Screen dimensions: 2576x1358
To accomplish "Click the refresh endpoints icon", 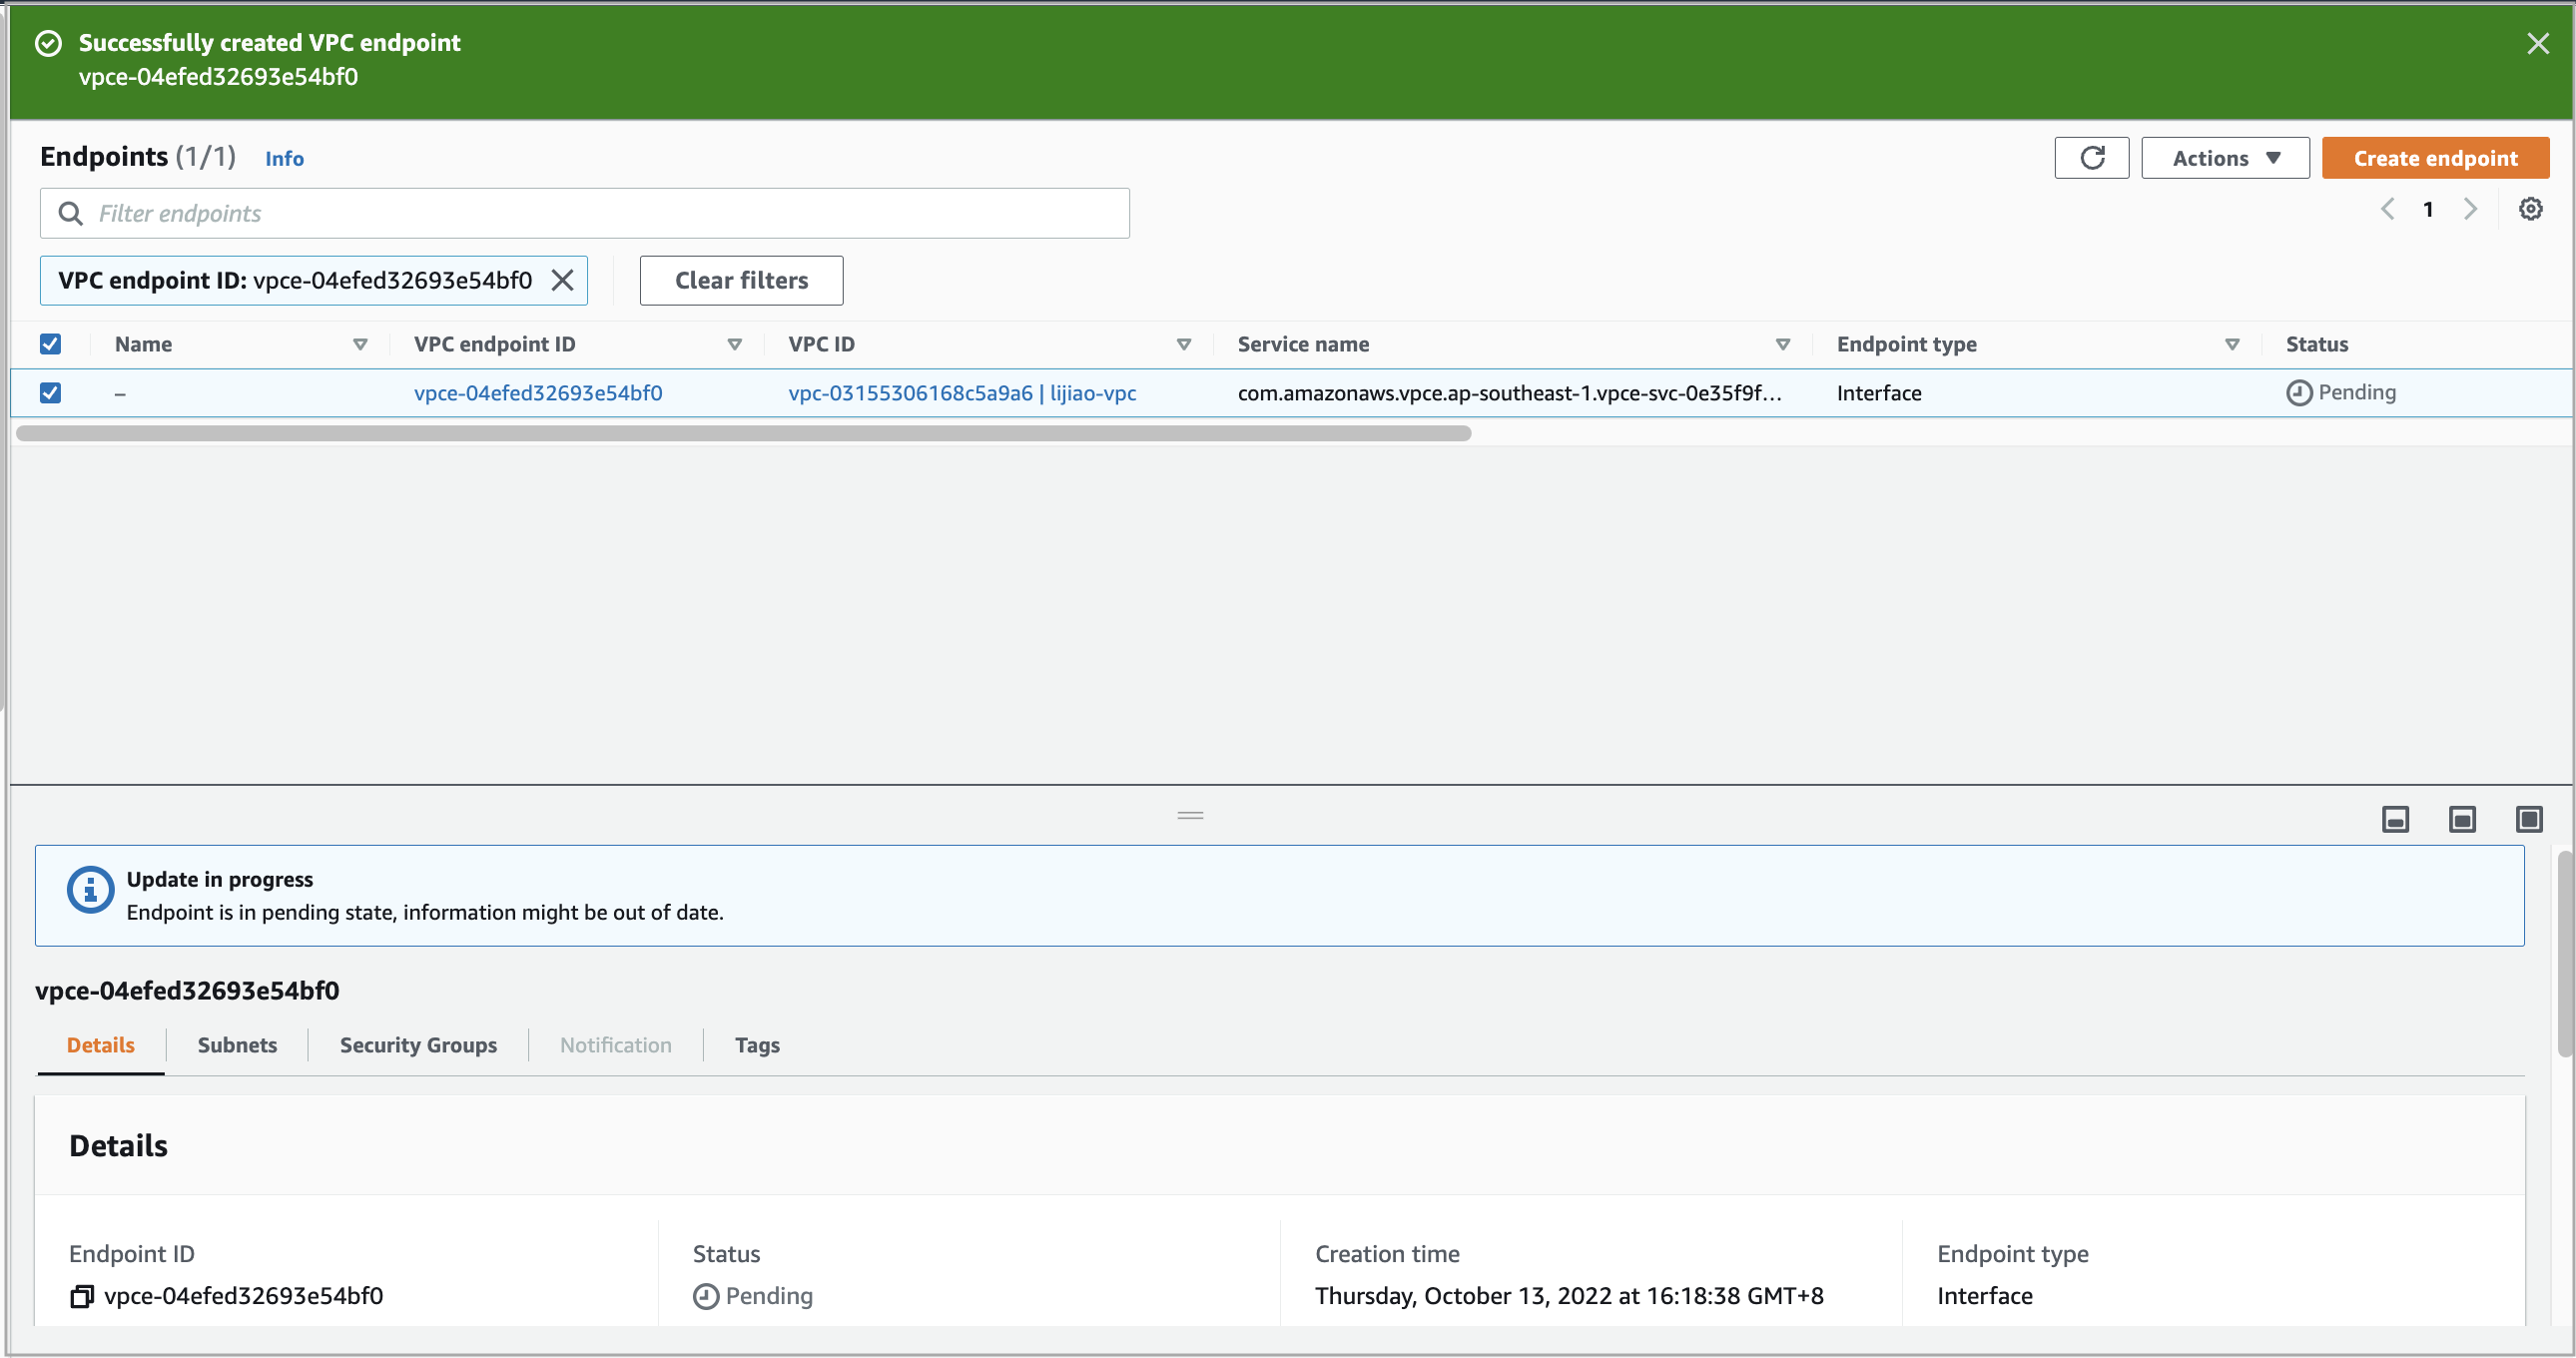I will [x=2092, y=157].
